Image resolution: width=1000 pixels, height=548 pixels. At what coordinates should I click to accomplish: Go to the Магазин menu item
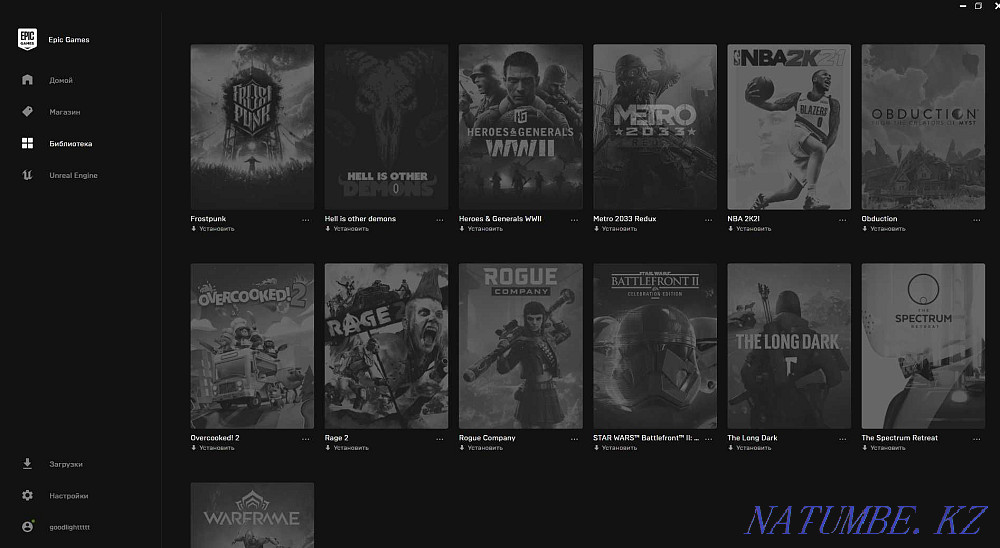pyautogui.click(x=65, y=112)
